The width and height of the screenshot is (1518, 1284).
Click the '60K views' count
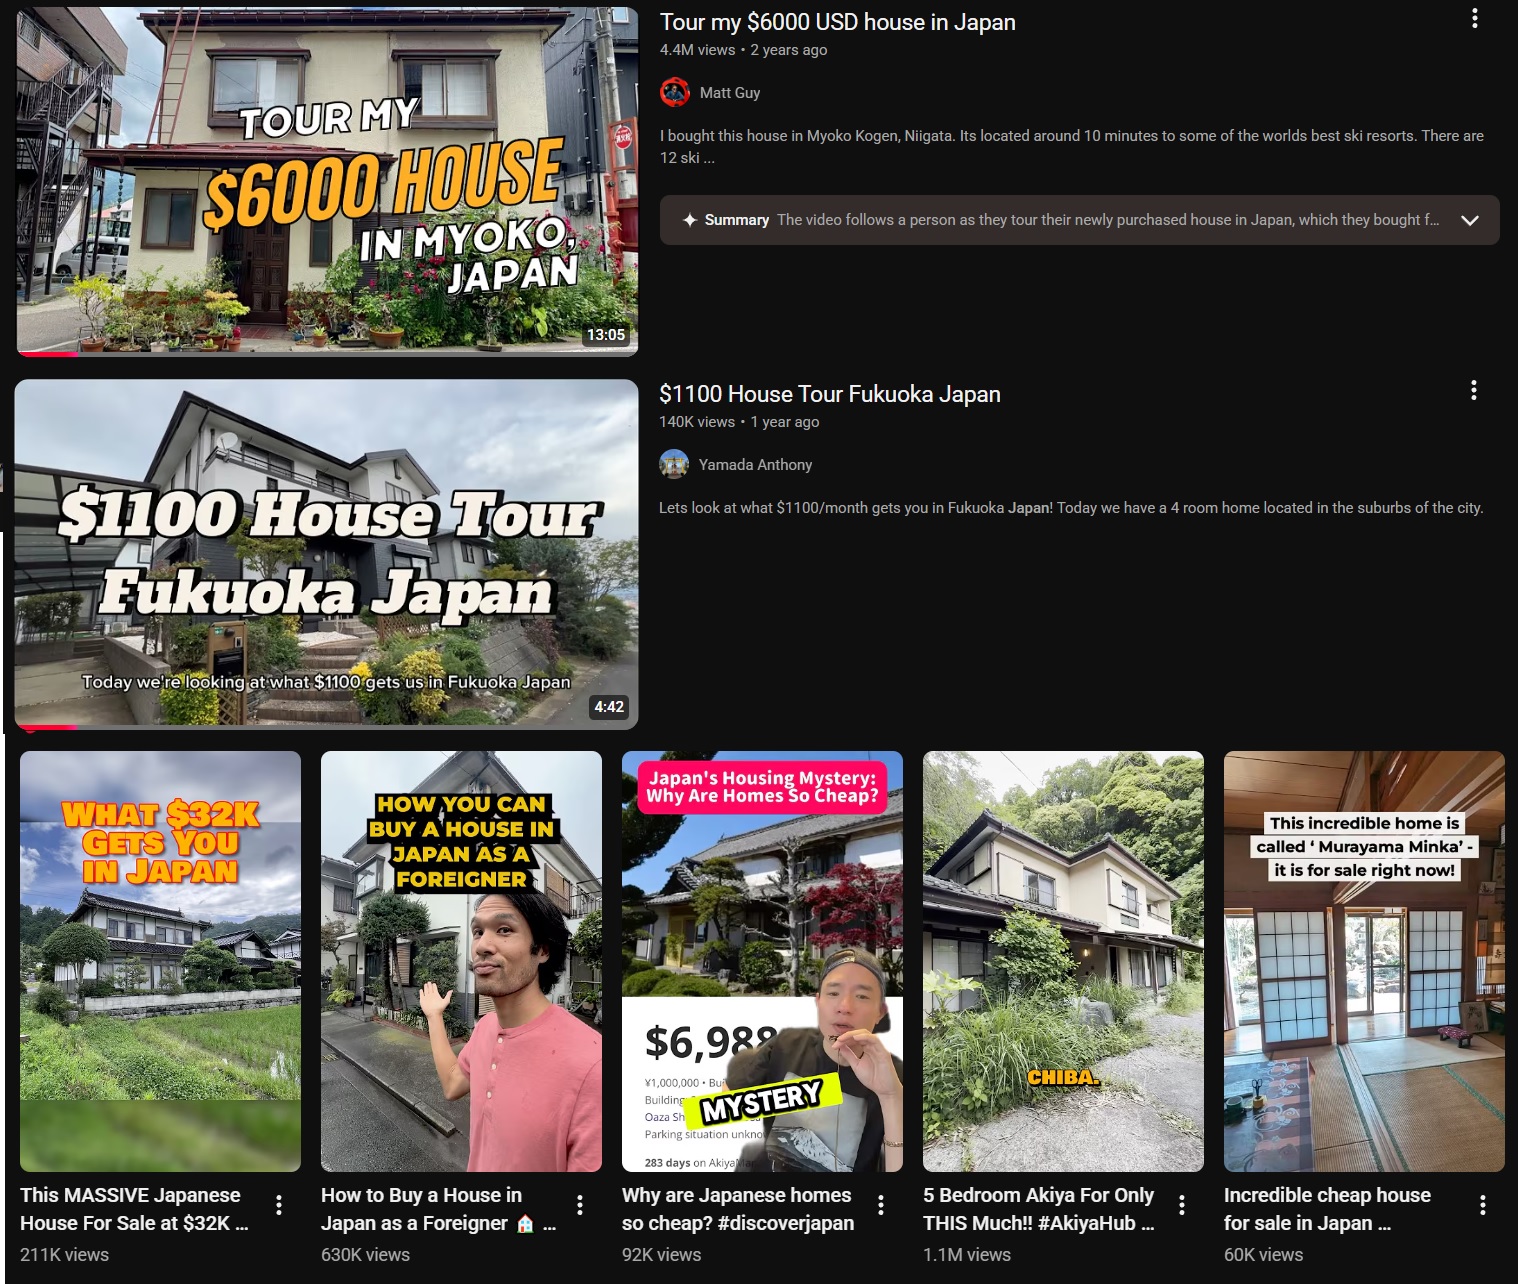click(1263, 1254)
